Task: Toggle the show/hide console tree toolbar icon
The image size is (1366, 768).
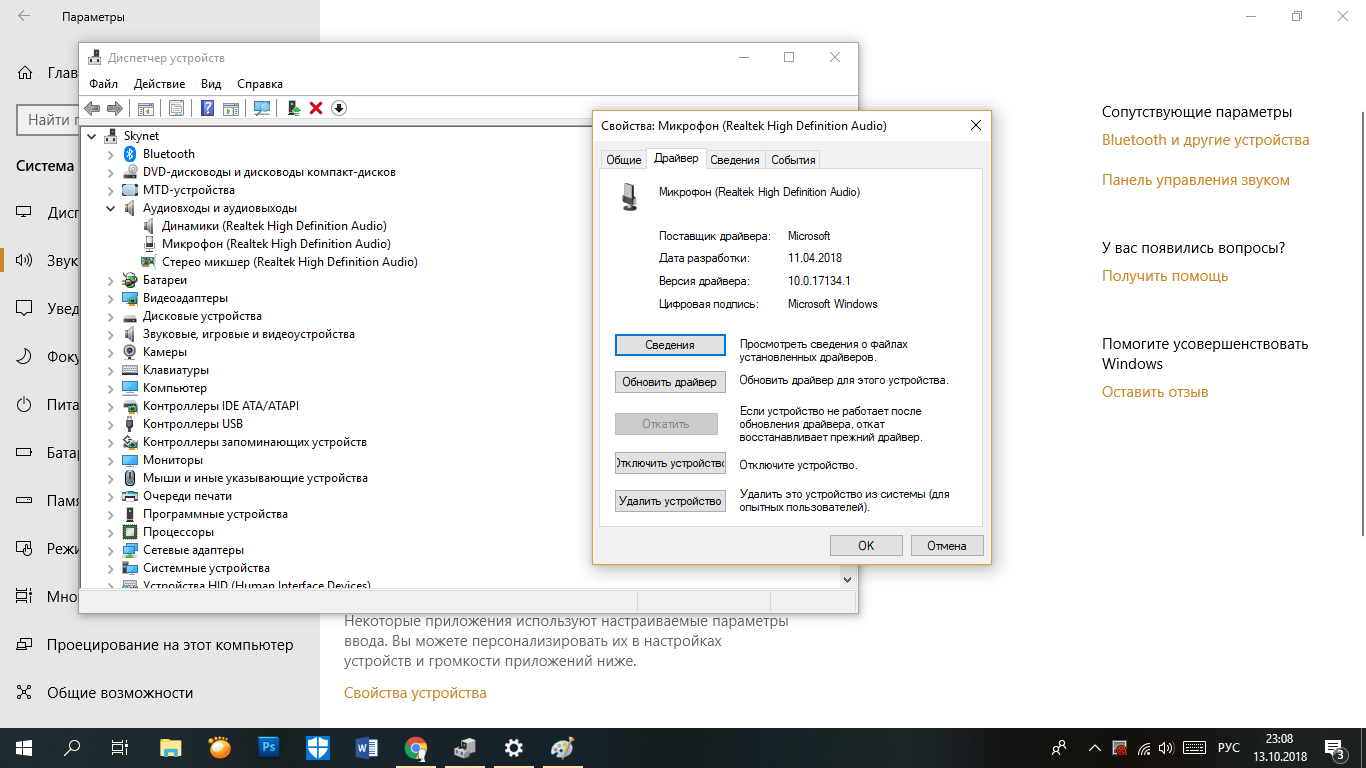Action: click(x=146, y=108)
